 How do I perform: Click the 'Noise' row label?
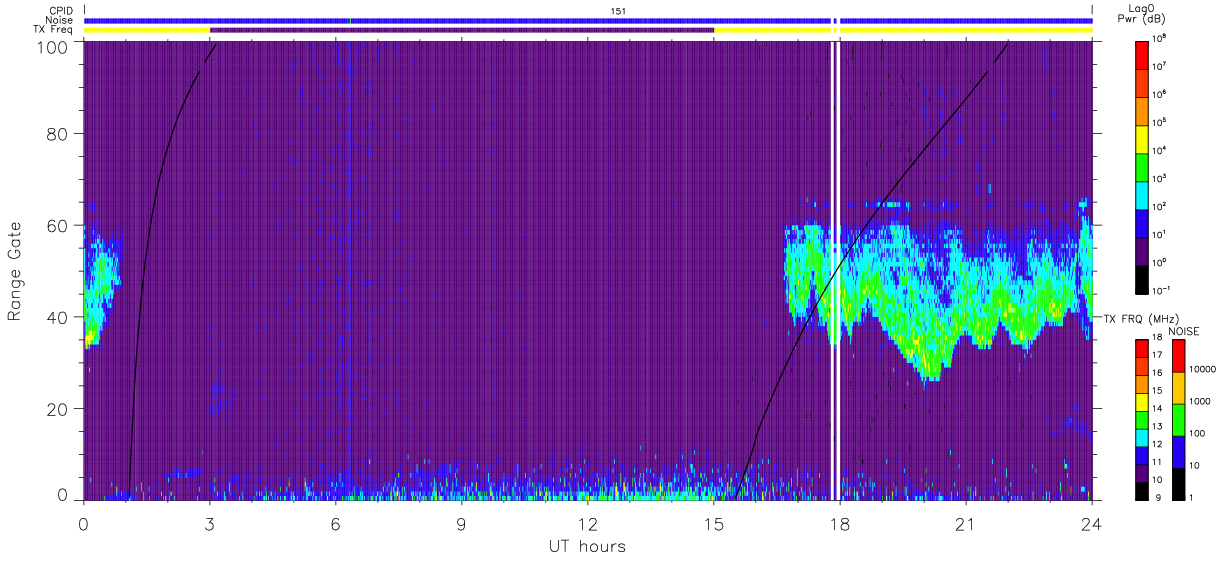click(60, 20)
